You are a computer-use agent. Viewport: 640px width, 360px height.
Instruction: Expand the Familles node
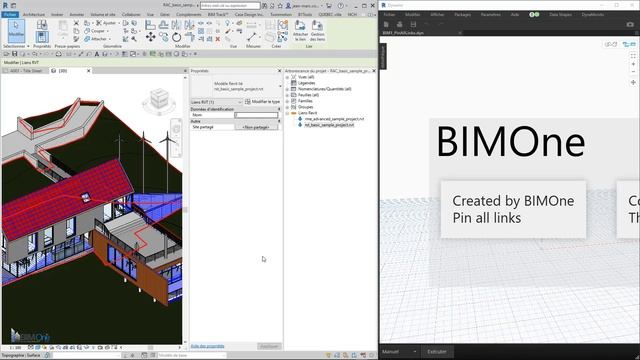(287, 101)
